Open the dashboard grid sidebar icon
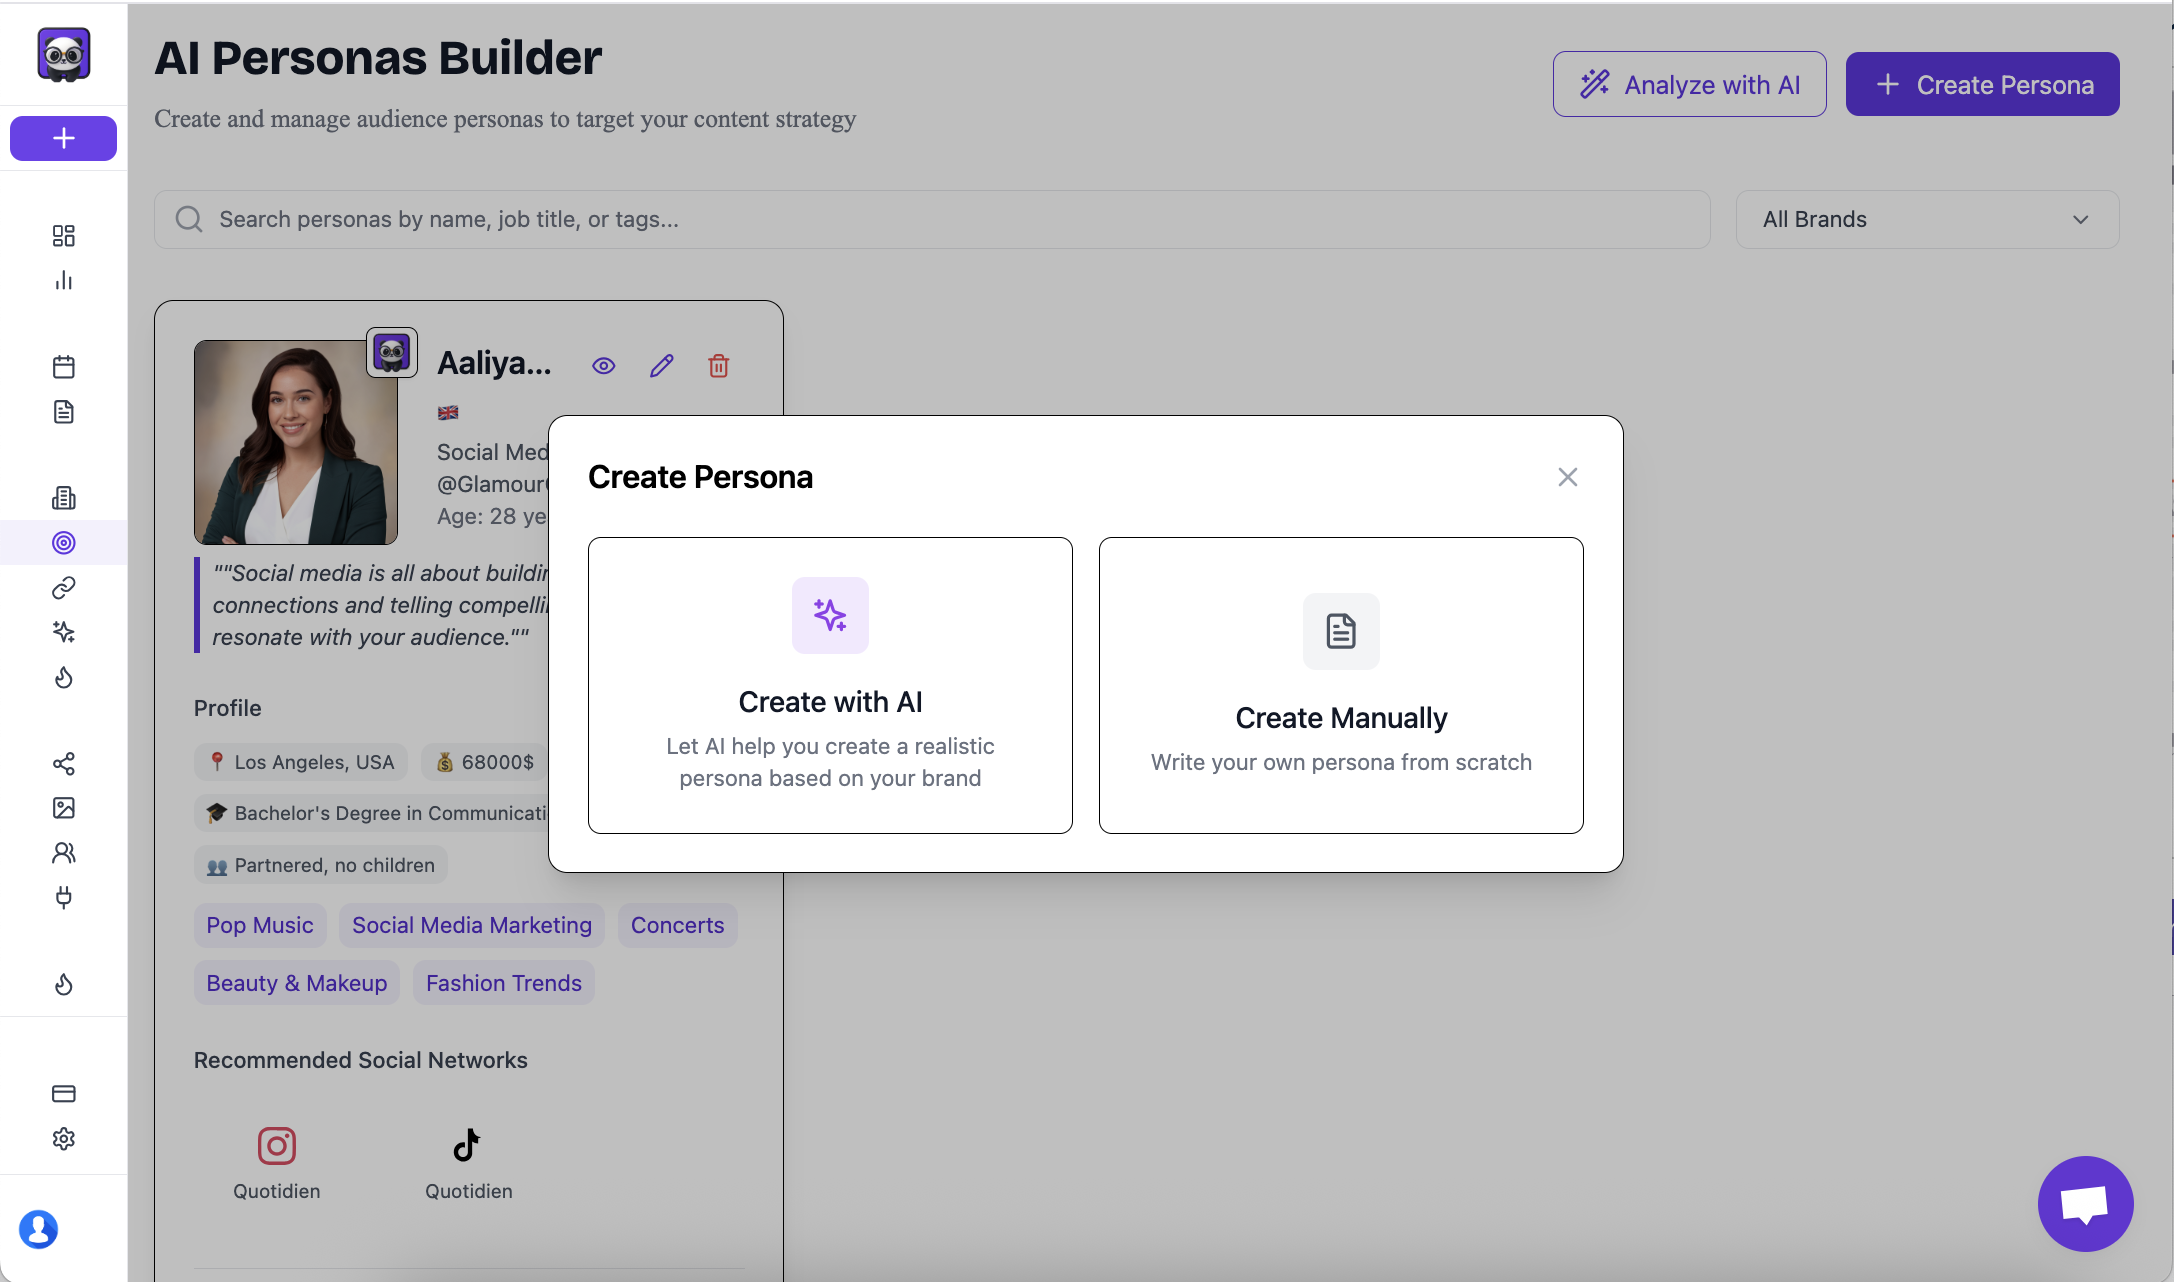This screenshot has height=1282, width=2174. point(63,236)
